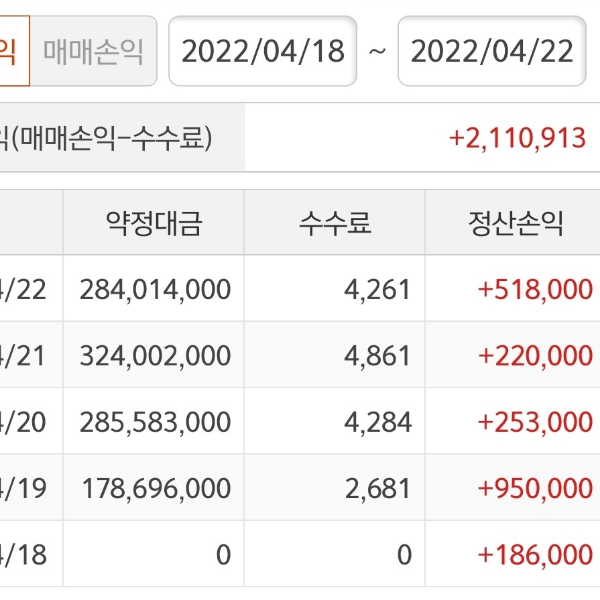Click the 178,696,000 contract amount cell
Image resolution: width=600 pixels, height=600 pixels.
[x=156, y=488]
